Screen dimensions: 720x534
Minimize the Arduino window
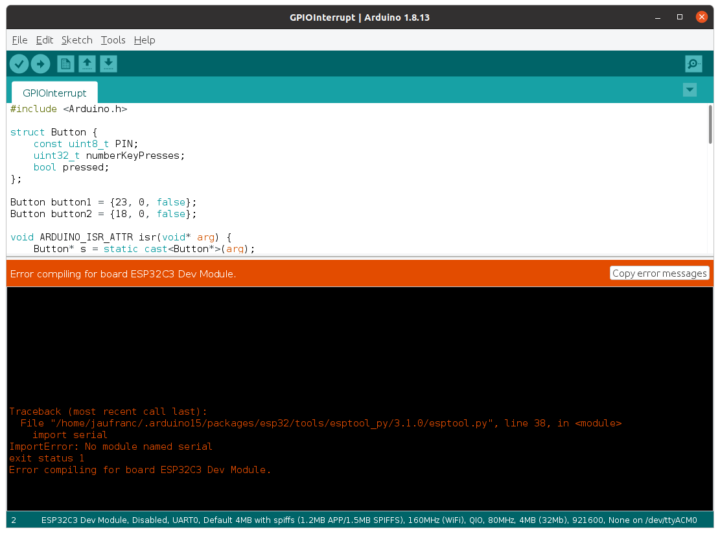(x=658, y=17)
